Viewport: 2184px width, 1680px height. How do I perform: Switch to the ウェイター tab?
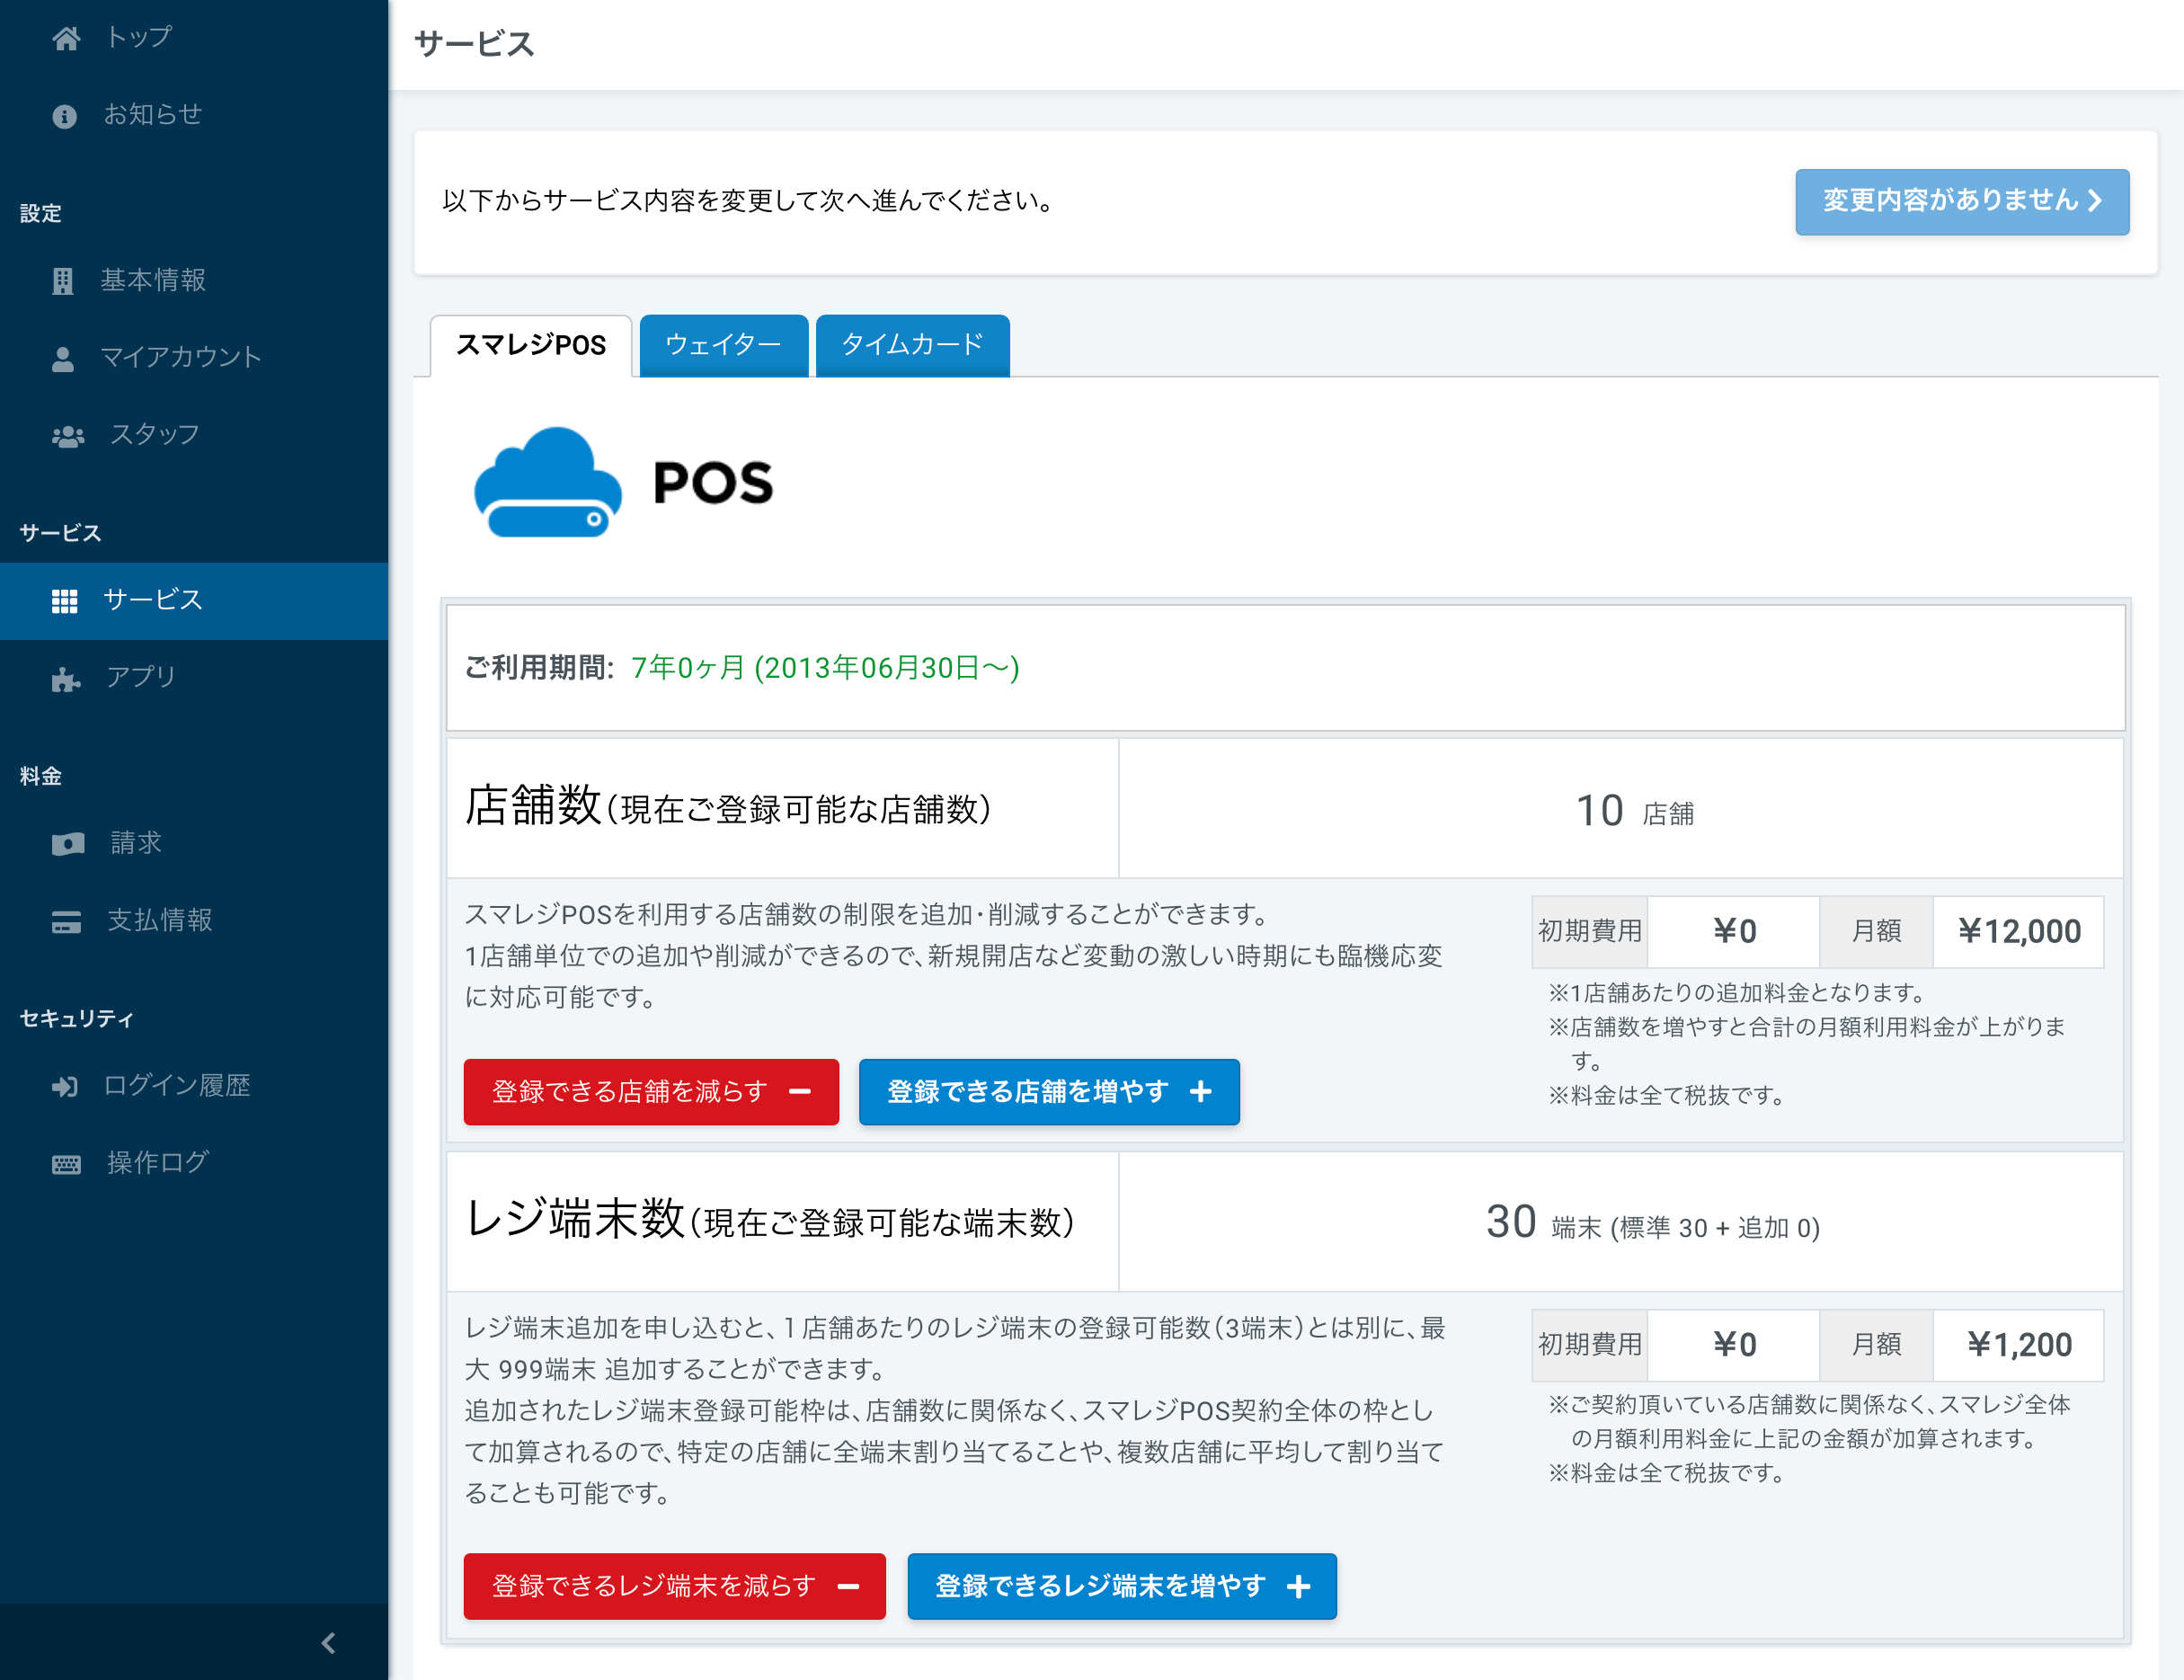coord(723,345)
